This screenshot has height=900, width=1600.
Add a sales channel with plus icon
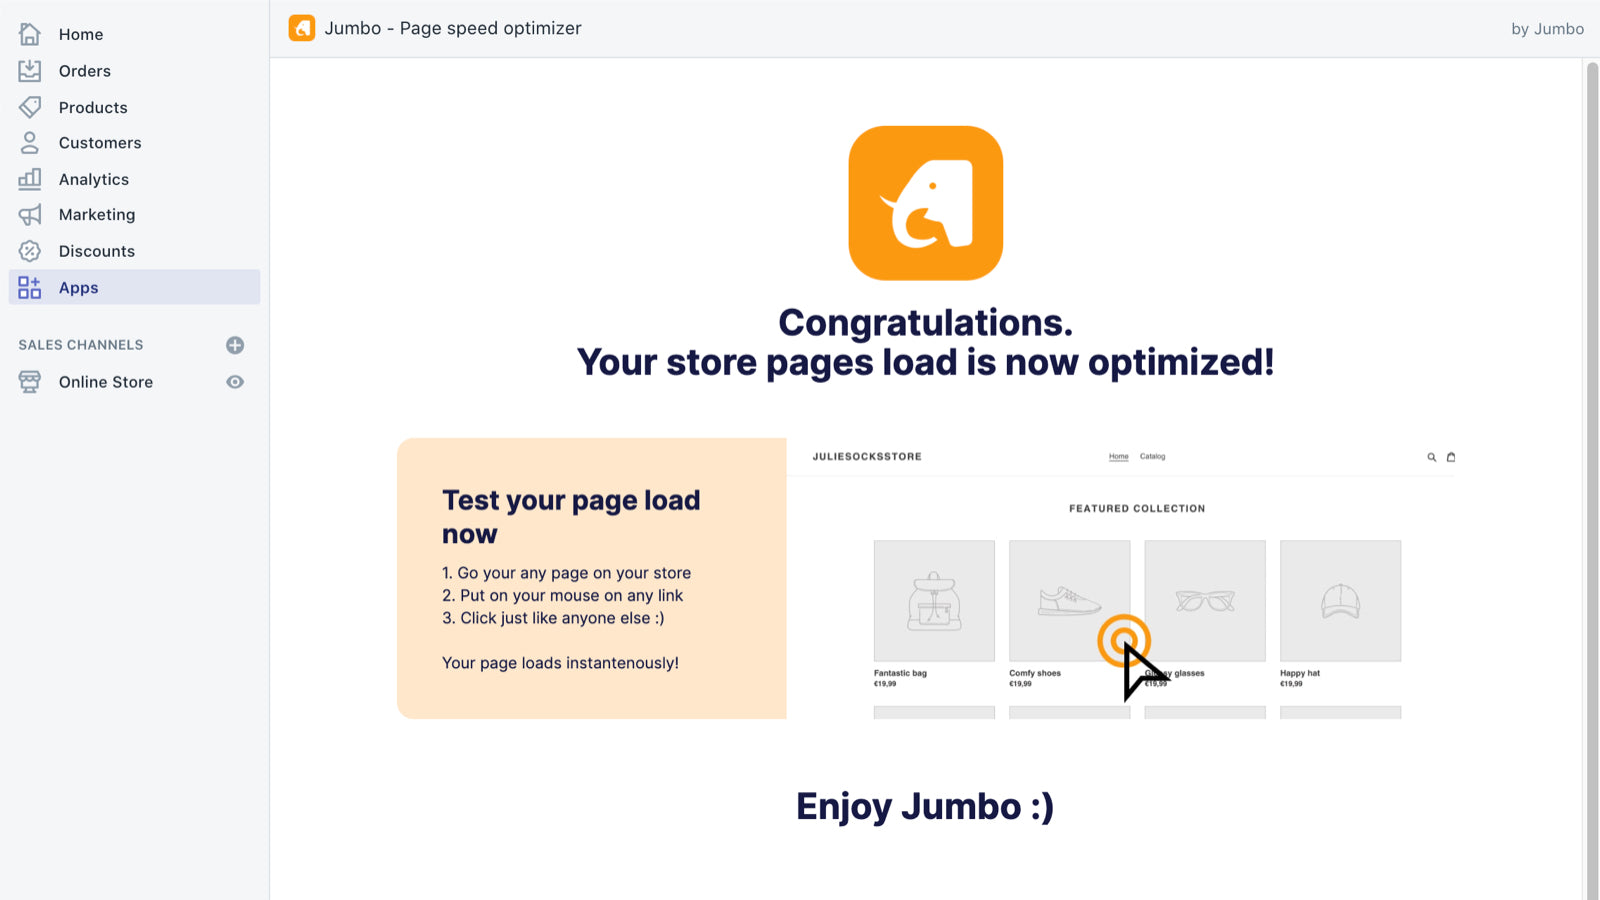click(x=235, y=345)
